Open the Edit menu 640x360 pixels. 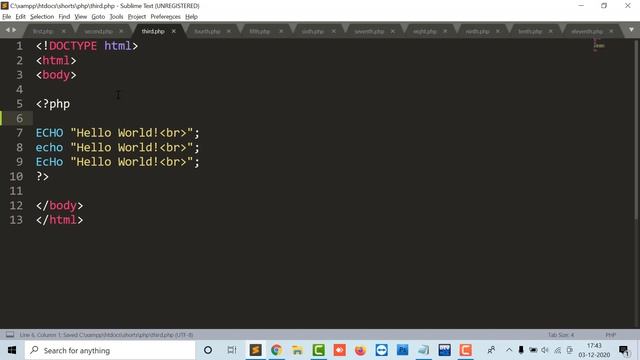20,17
